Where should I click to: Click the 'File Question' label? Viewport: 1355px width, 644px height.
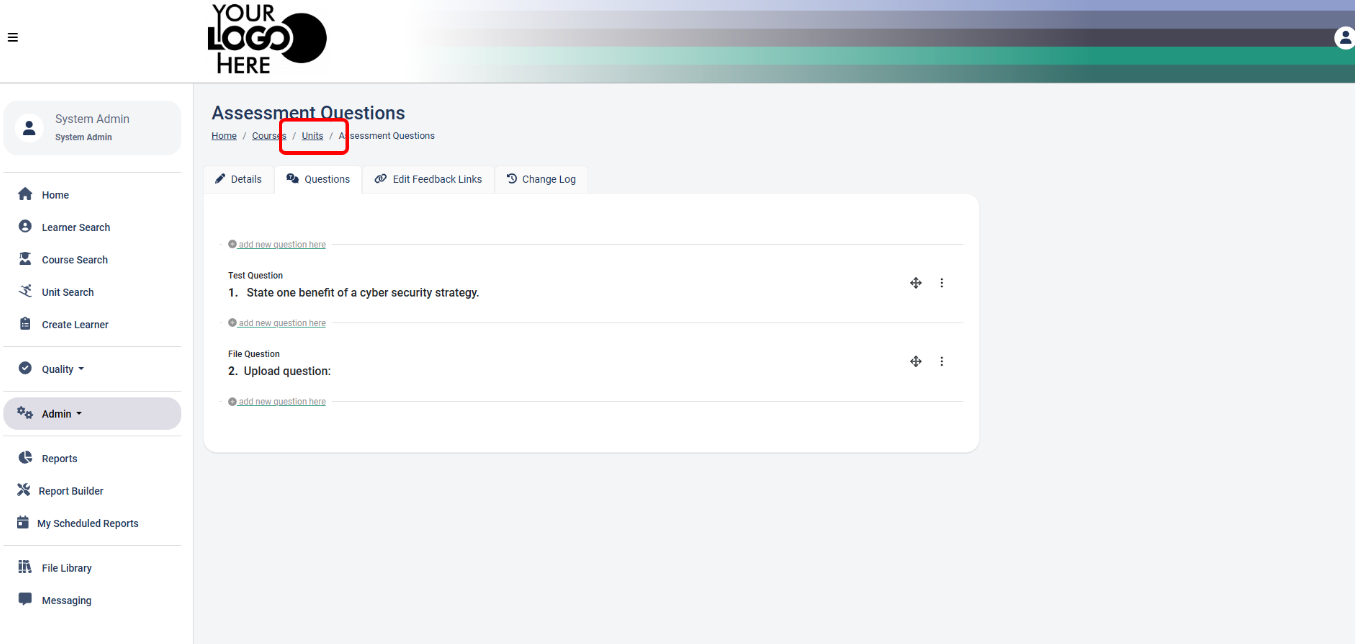point(254,354)
